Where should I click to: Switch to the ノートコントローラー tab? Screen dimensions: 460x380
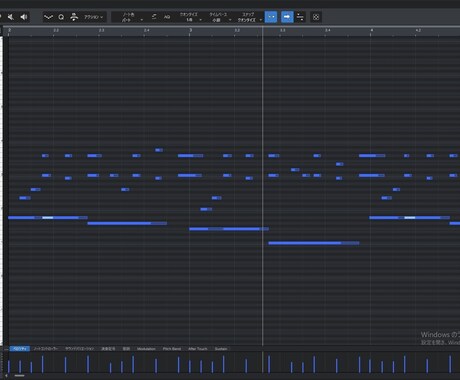click(46, 349)
